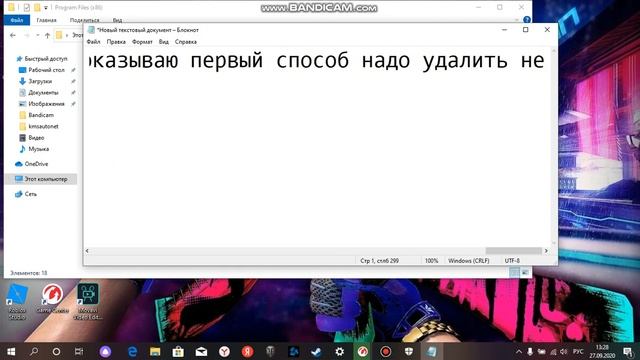Open Mail app from taskbar
Screen dimensions: 640x360
coord(201,351)
